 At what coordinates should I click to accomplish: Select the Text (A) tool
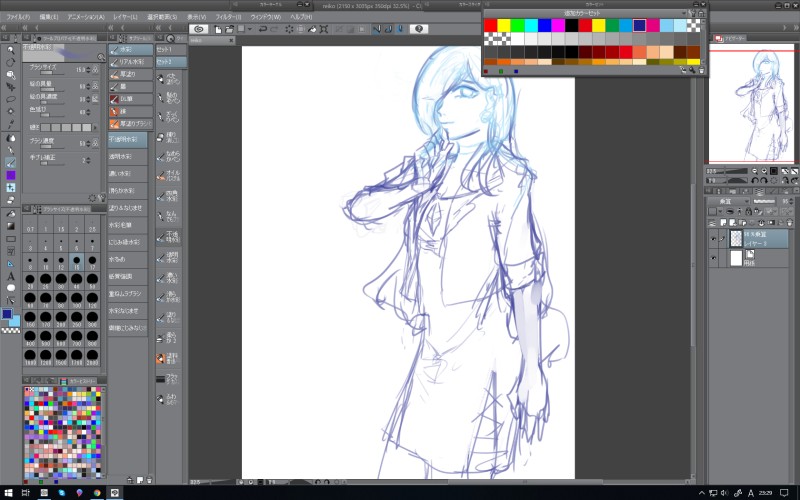[10, 276]
